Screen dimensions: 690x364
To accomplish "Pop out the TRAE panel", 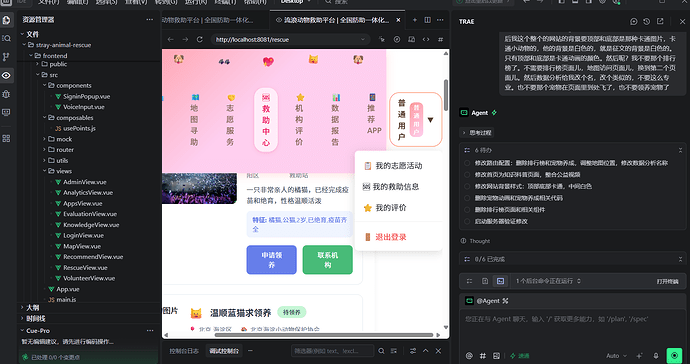I will [660, 21].
